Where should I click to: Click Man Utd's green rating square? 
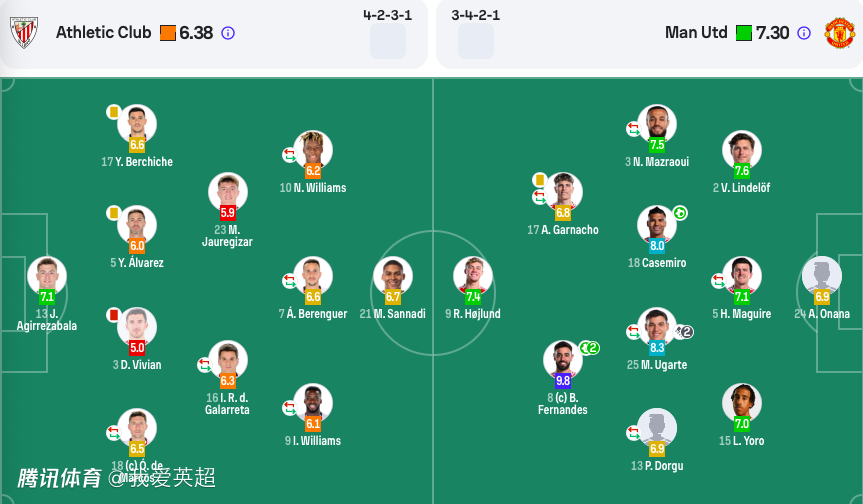pos(744,33)
